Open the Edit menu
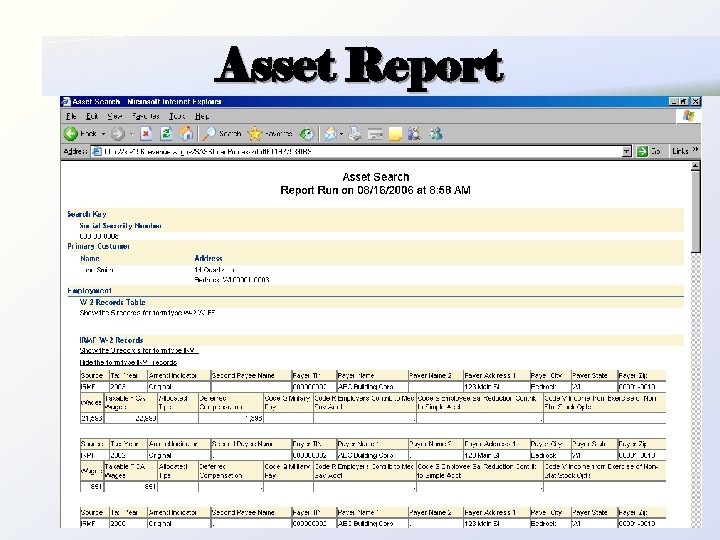 [x=92, y=116]
